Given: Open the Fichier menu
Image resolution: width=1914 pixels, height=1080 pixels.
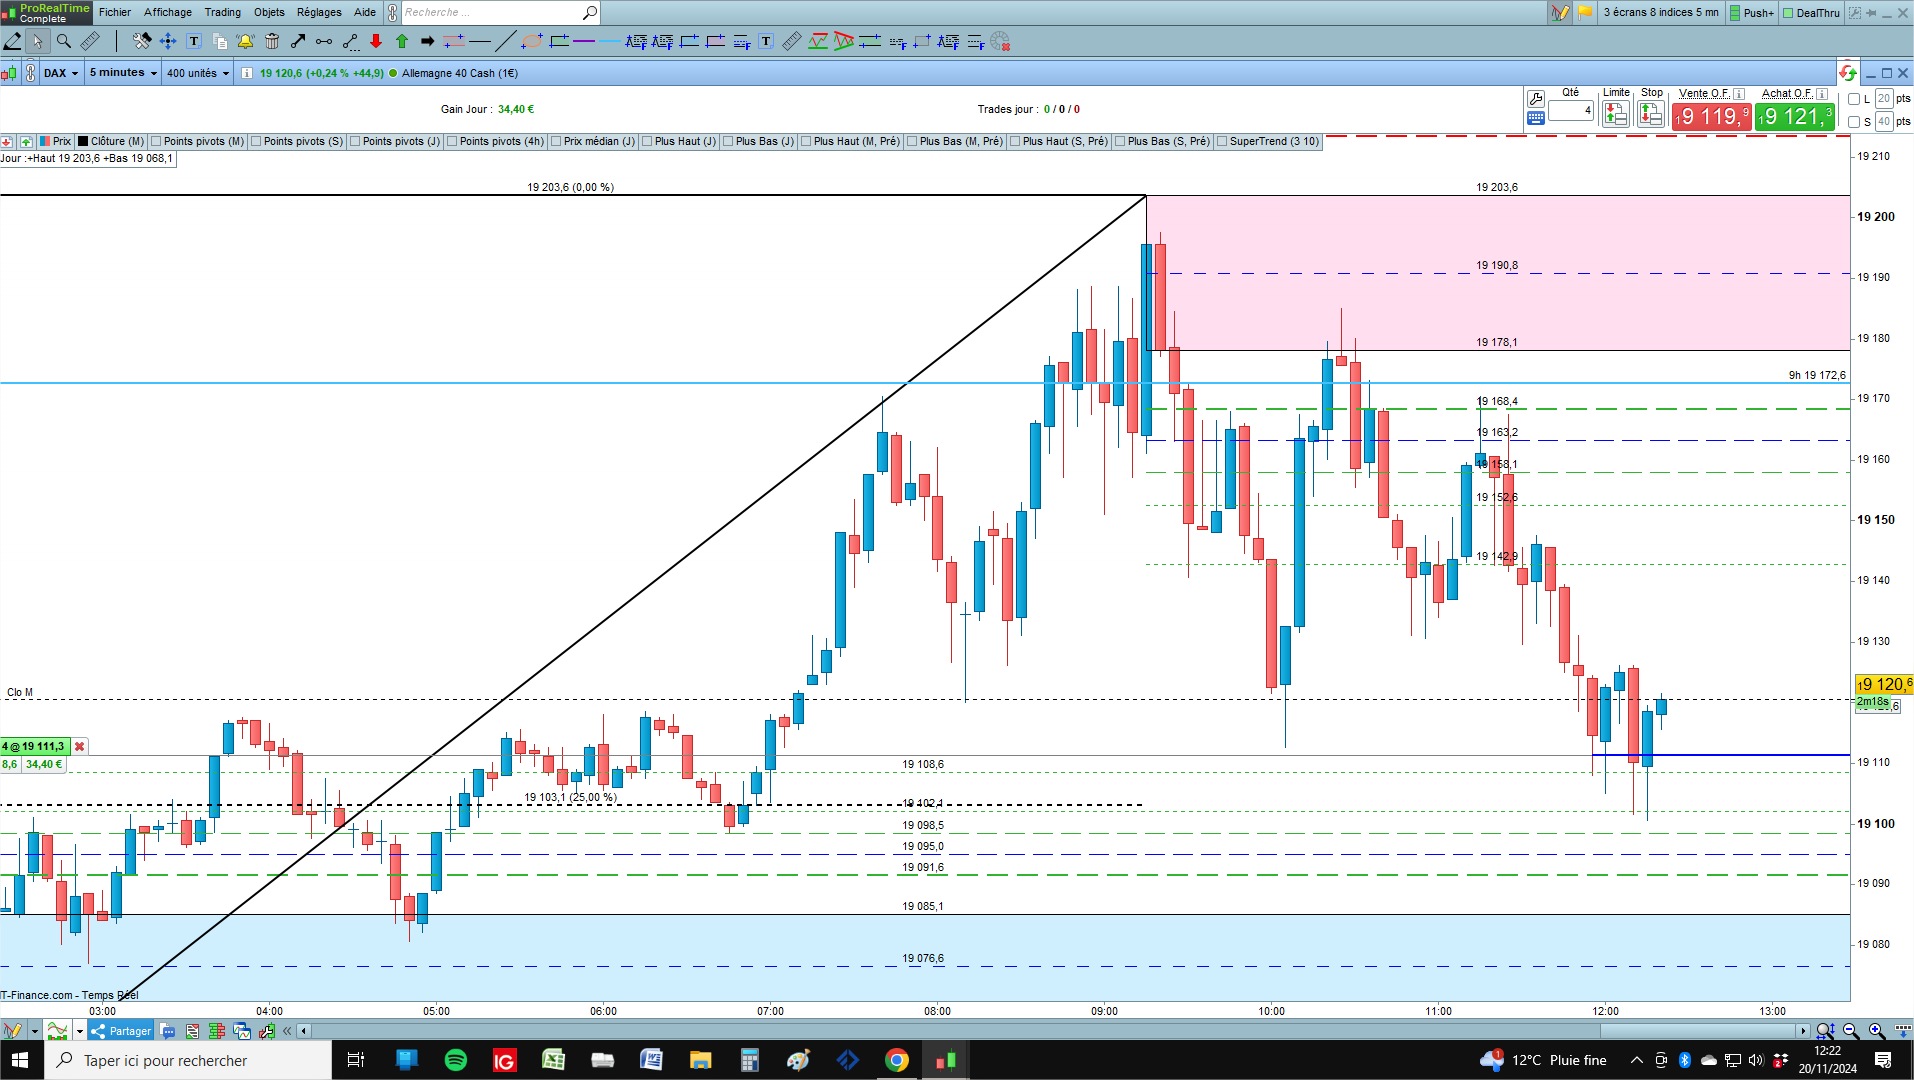Looking at the screenshot, I should pos(115,13).
